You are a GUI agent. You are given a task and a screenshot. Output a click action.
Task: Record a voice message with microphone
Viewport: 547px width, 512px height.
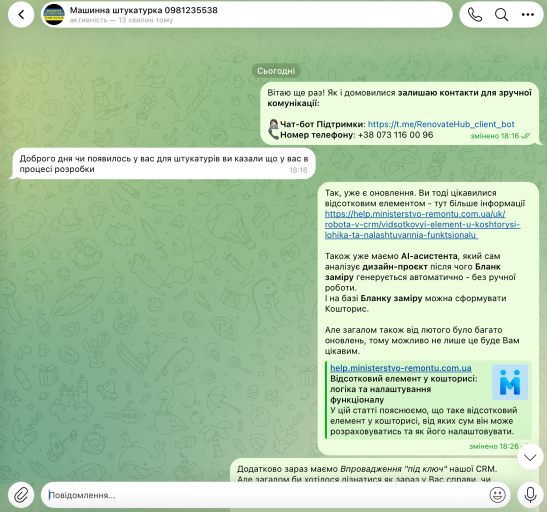coord(530,495)
